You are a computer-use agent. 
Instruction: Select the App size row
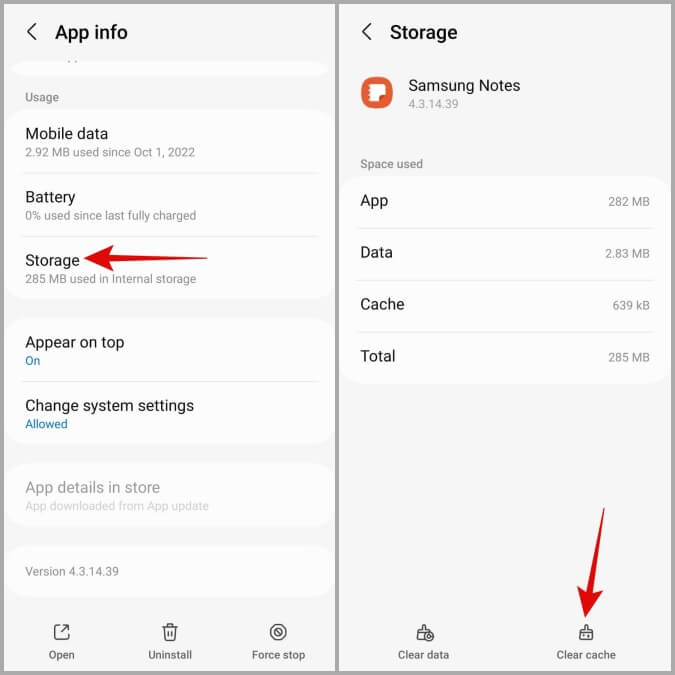click(x=505, y=201)
